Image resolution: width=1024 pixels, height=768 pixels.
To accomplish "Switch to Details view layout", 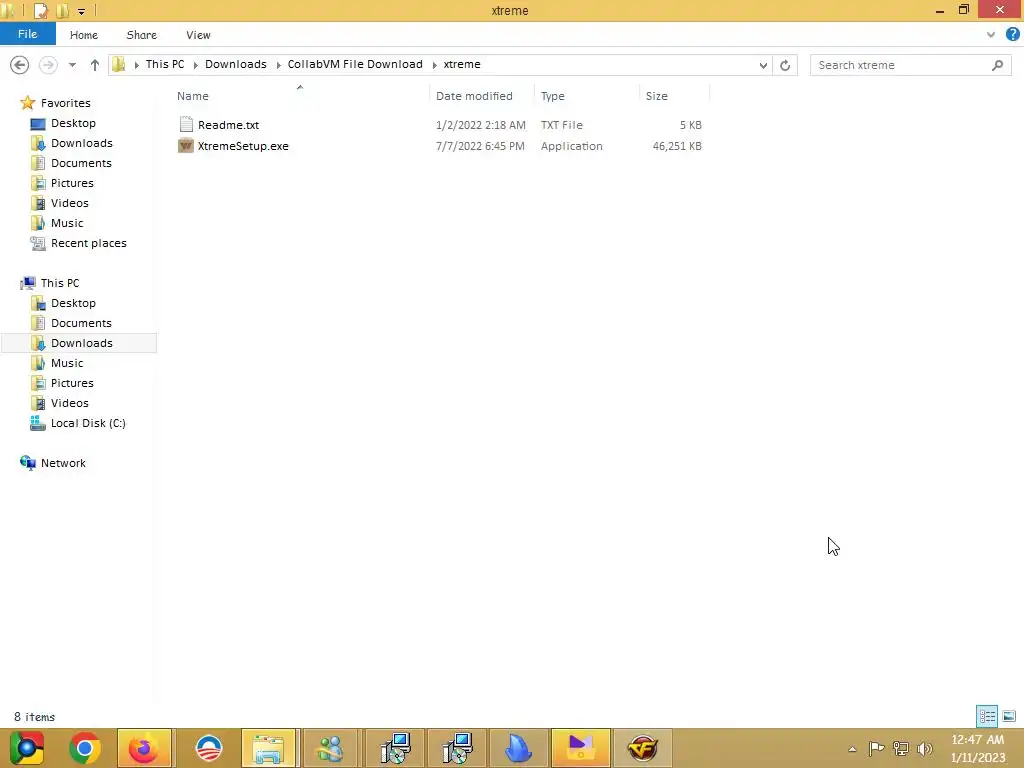I will (x=987, y=716).
